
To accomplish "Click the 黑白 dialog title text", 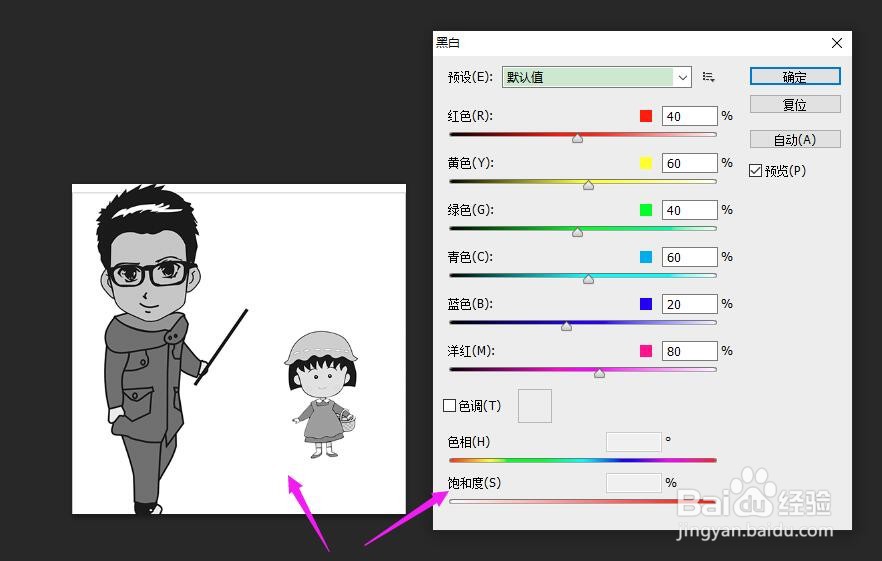I will [x=448, y=43].
